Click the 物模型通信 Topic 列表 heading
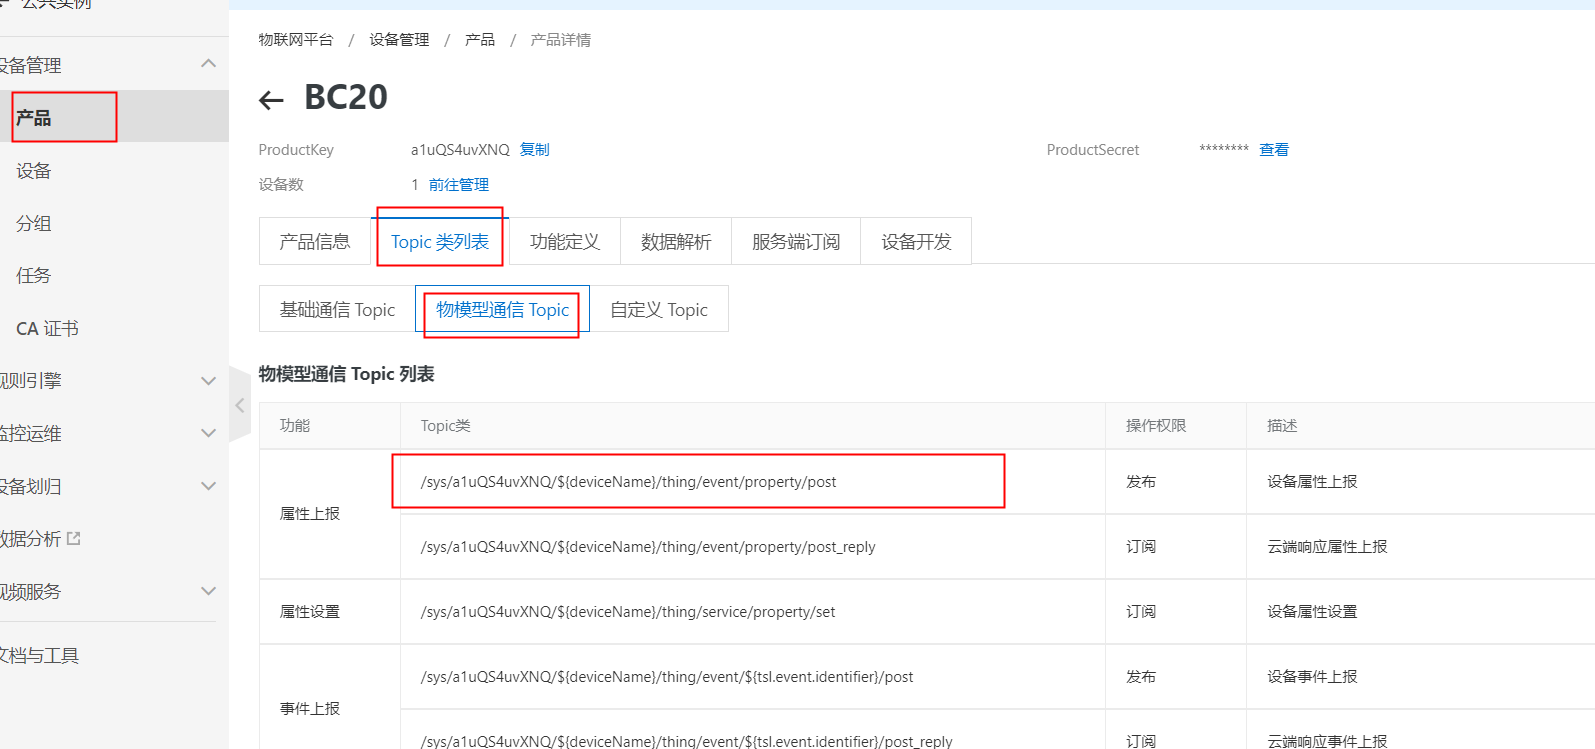This screenshot has width=1595, height=749. [346, 374]
